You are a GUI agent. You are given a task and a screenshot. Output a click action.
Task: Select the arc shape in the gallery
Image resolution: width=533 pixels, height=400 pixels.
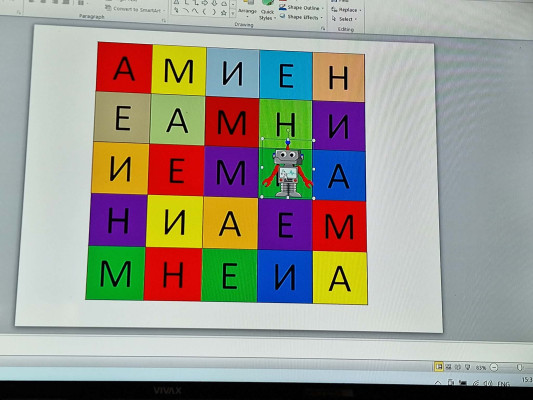point(186,11)
